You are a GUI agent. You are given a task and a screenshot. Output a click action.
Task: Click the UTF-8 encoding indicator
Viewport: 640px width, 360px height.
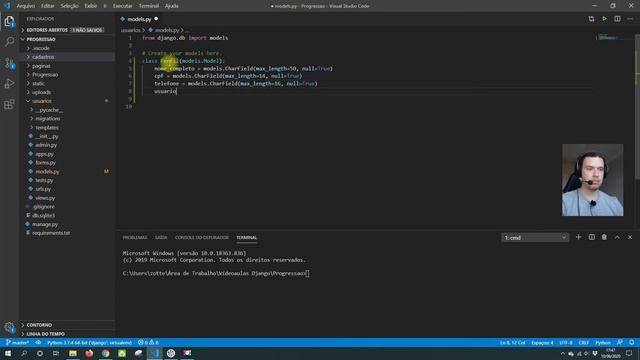point(566,342)
